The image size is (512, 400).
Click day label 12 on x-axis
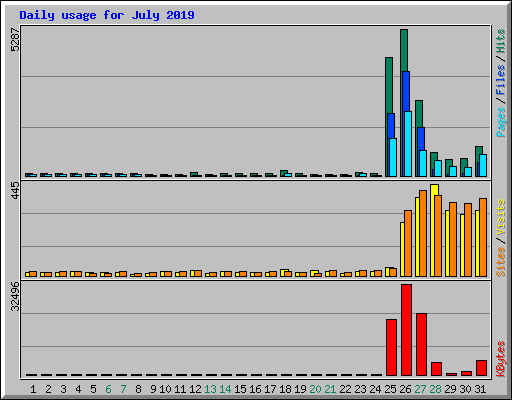195,389
